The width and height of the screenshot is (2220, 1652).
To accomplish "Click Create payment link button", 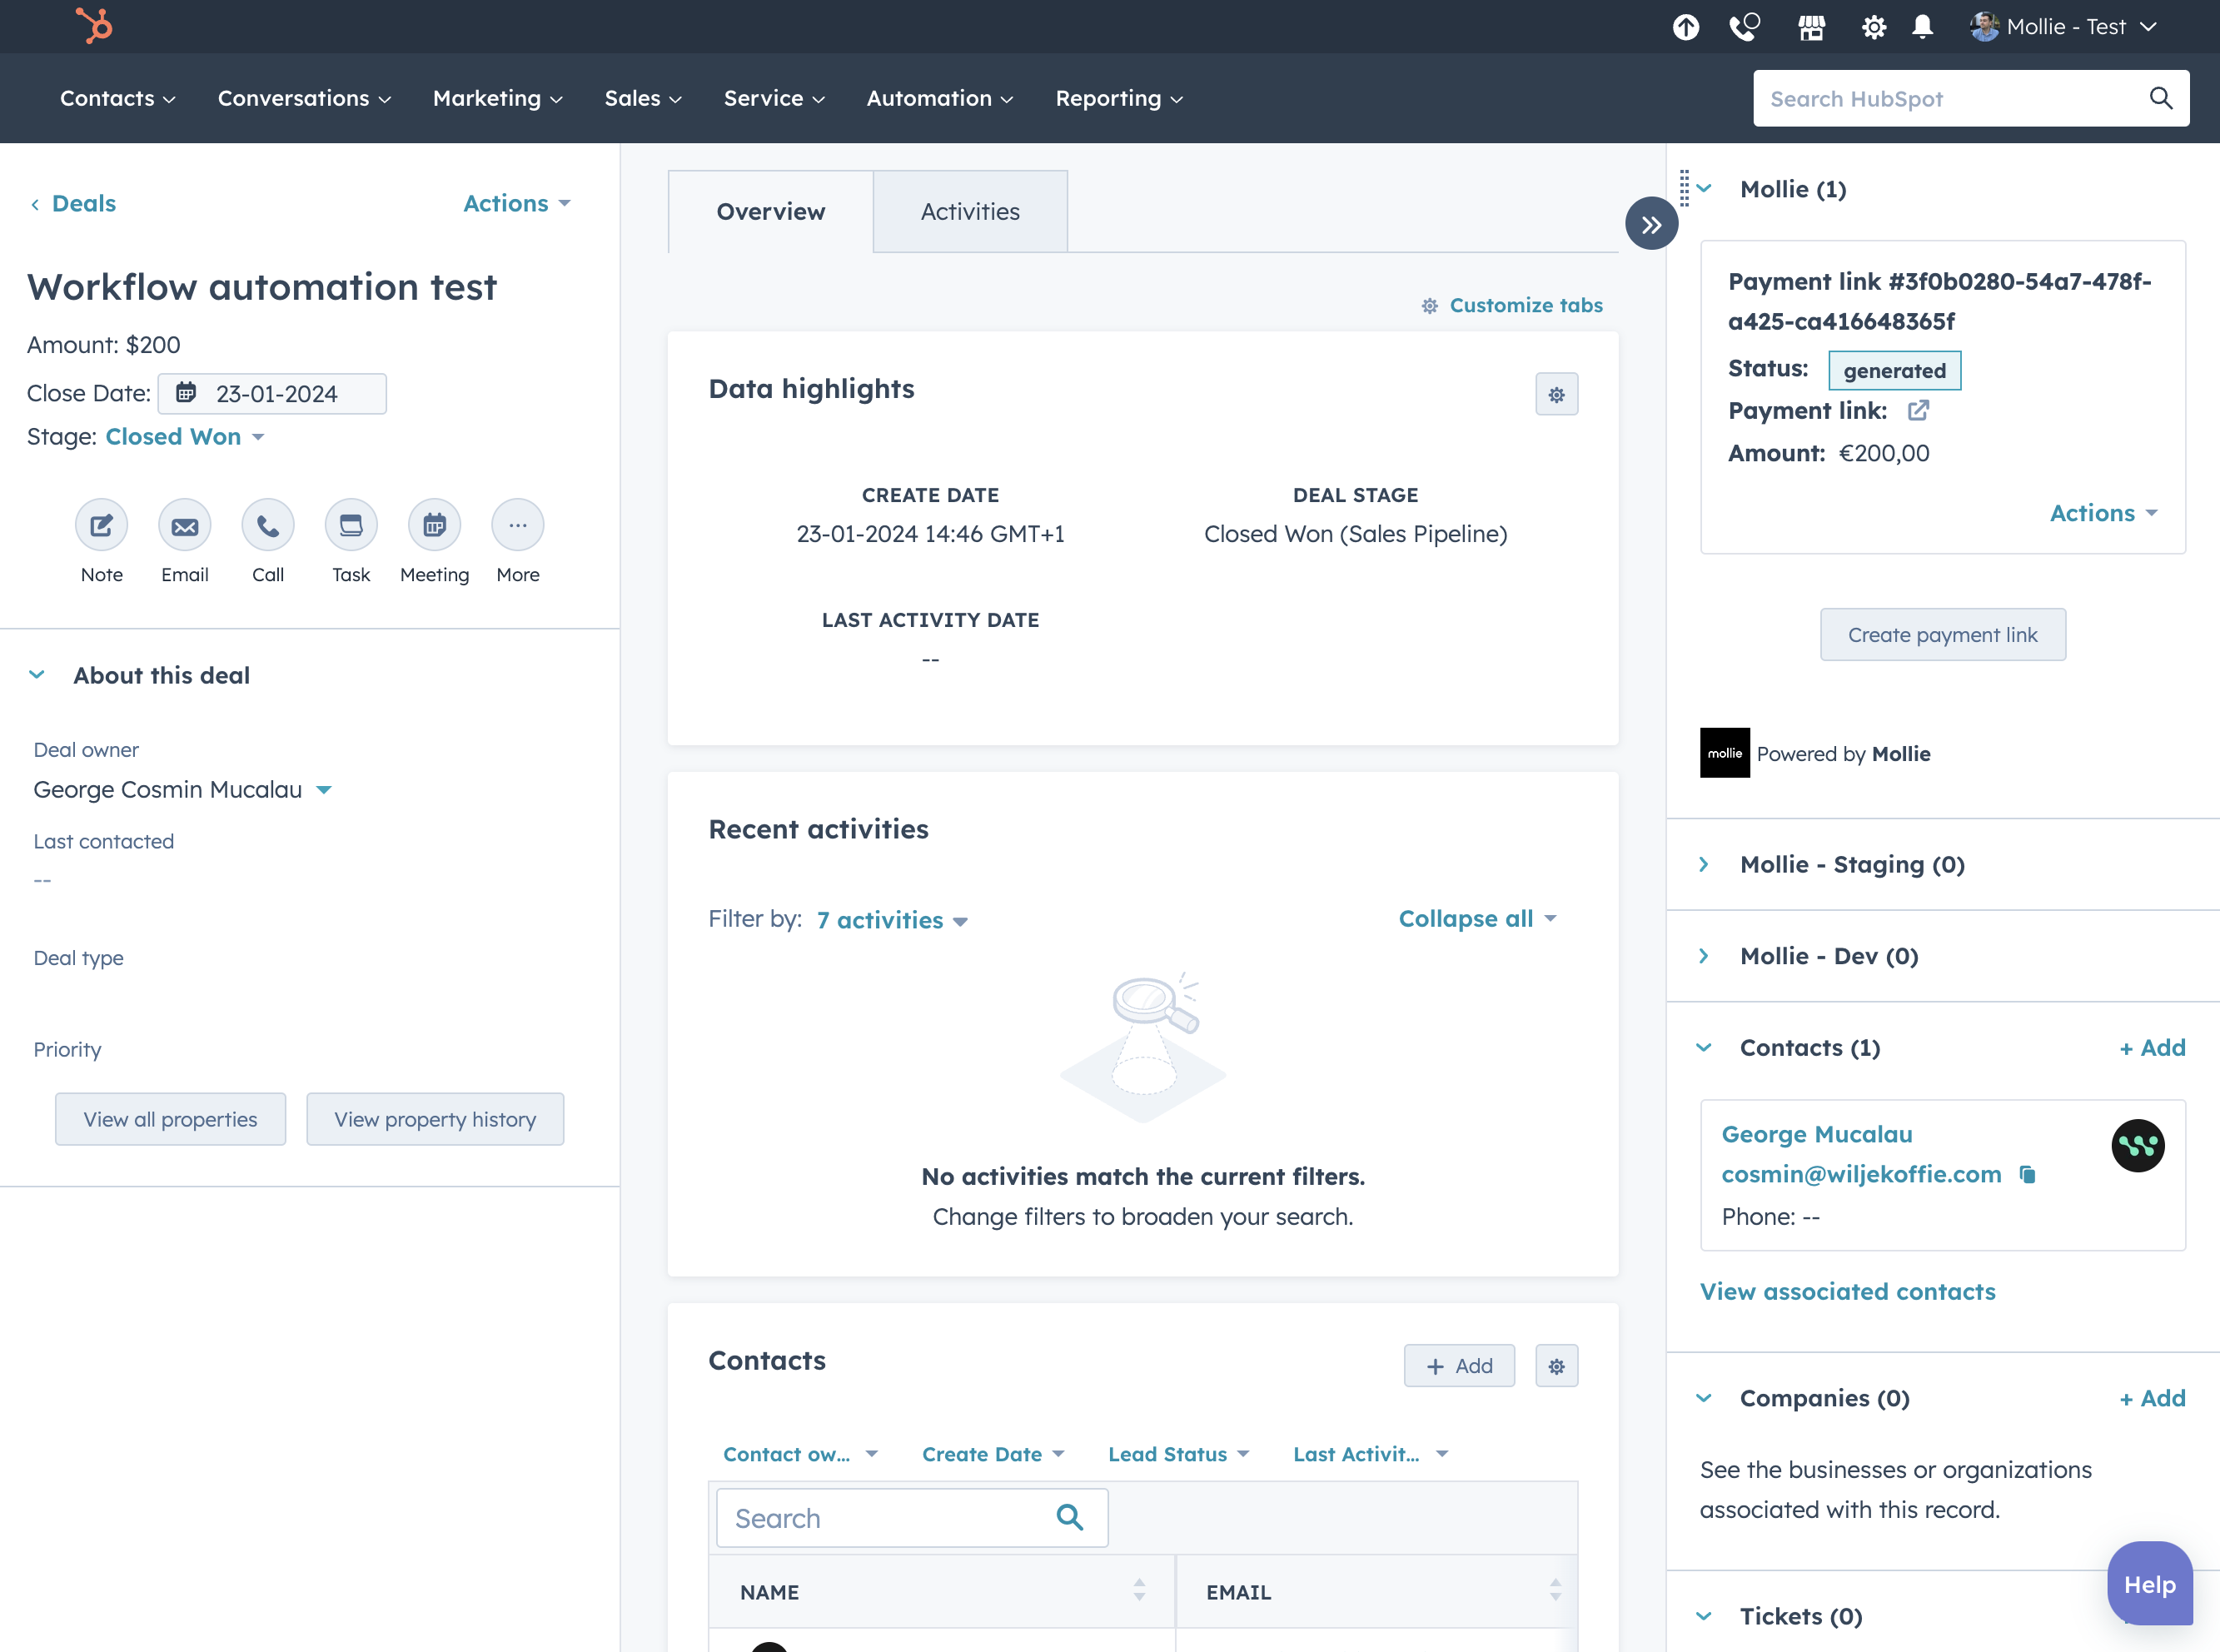I will (x=1942, y=634).
